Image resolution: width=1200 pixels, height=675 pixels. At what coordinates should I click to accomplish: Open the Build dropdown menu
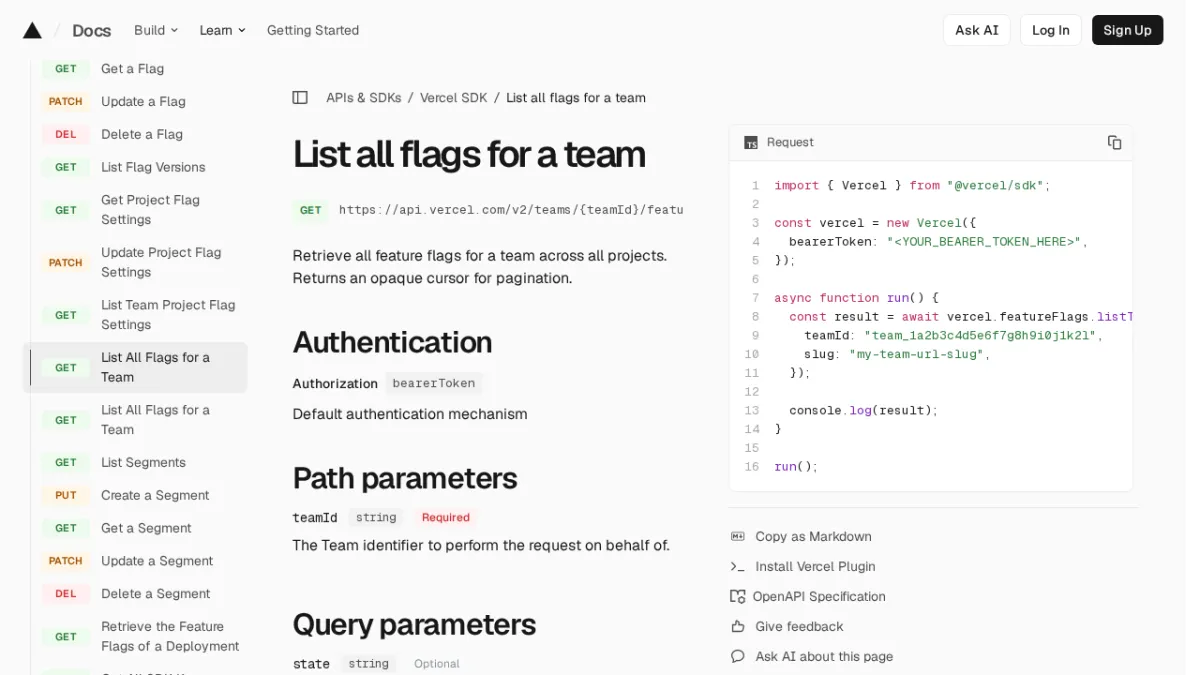[x=156, y=30]
